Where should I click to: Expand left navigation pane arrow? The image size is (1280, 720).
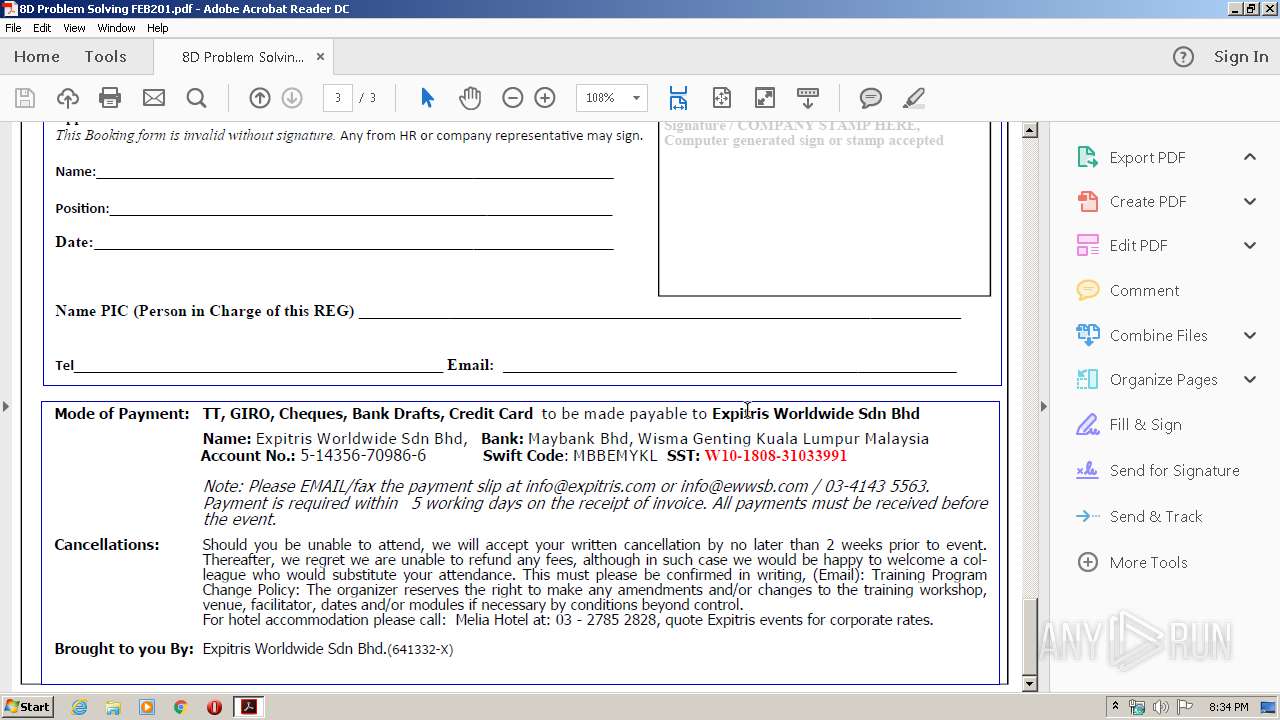click(x=6, y=406)
